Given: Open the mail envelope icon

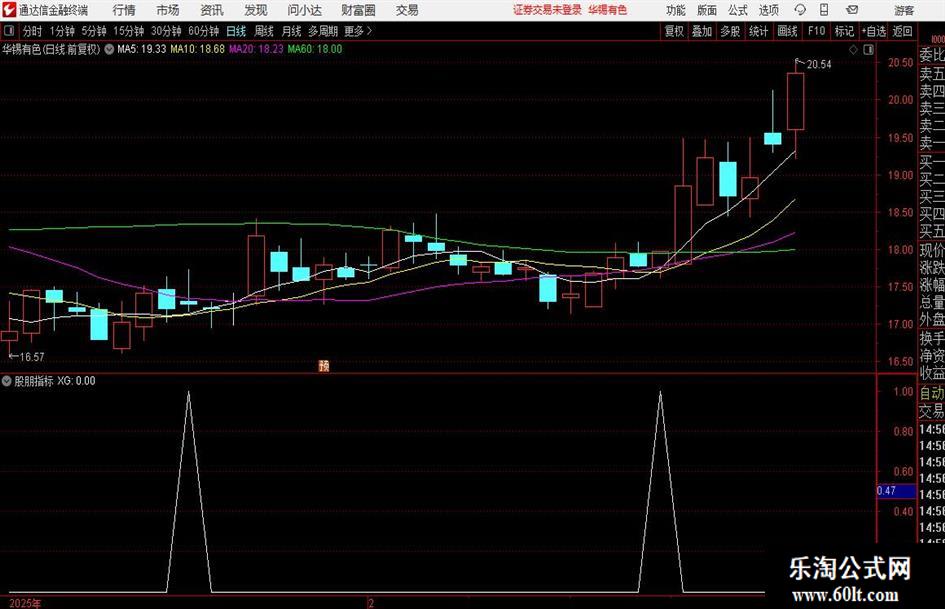Looking at the screenshot, I should click(852, 10).
